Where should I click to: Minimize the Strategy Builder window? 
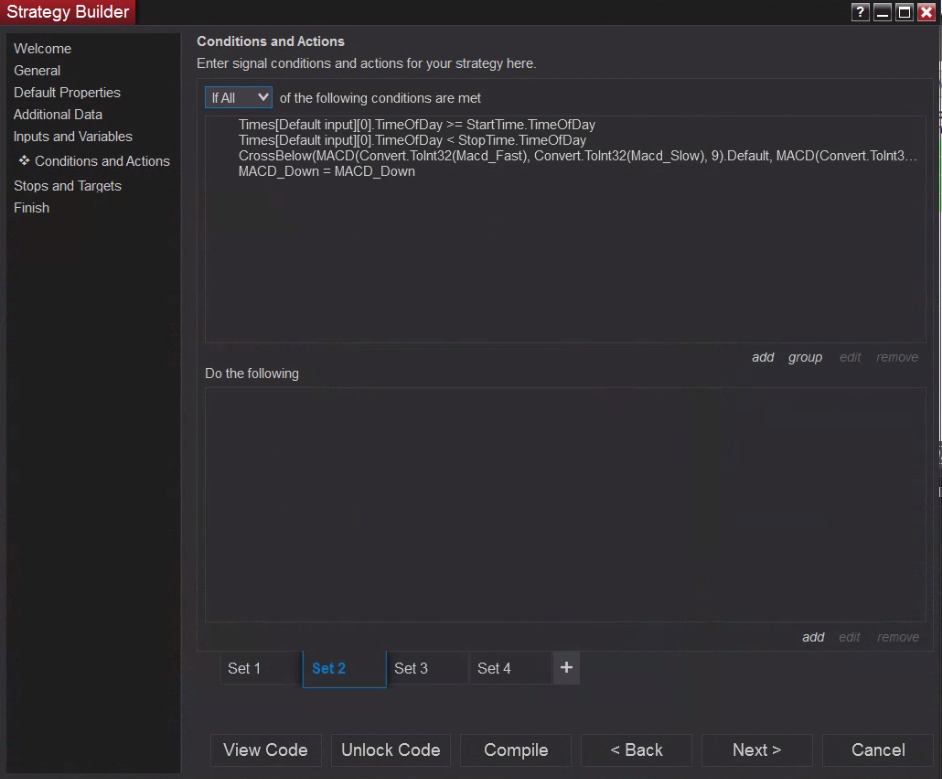(882, 12)
